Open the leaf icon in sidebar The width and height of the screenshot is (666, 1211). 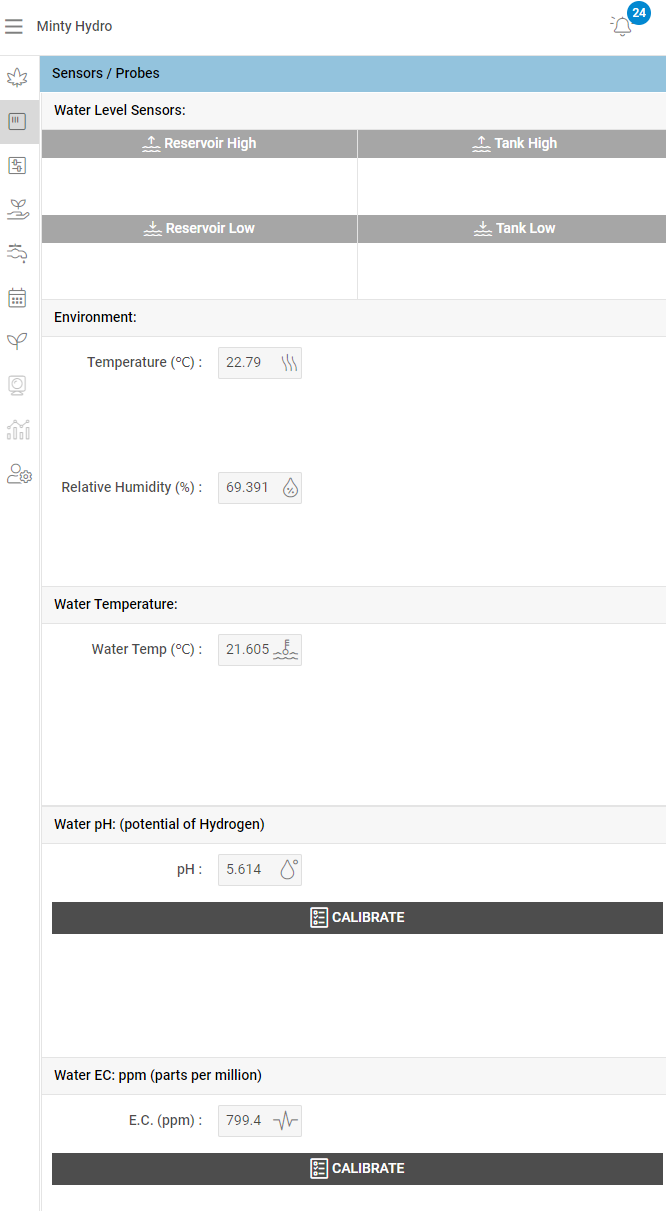[x=17, y=78]
